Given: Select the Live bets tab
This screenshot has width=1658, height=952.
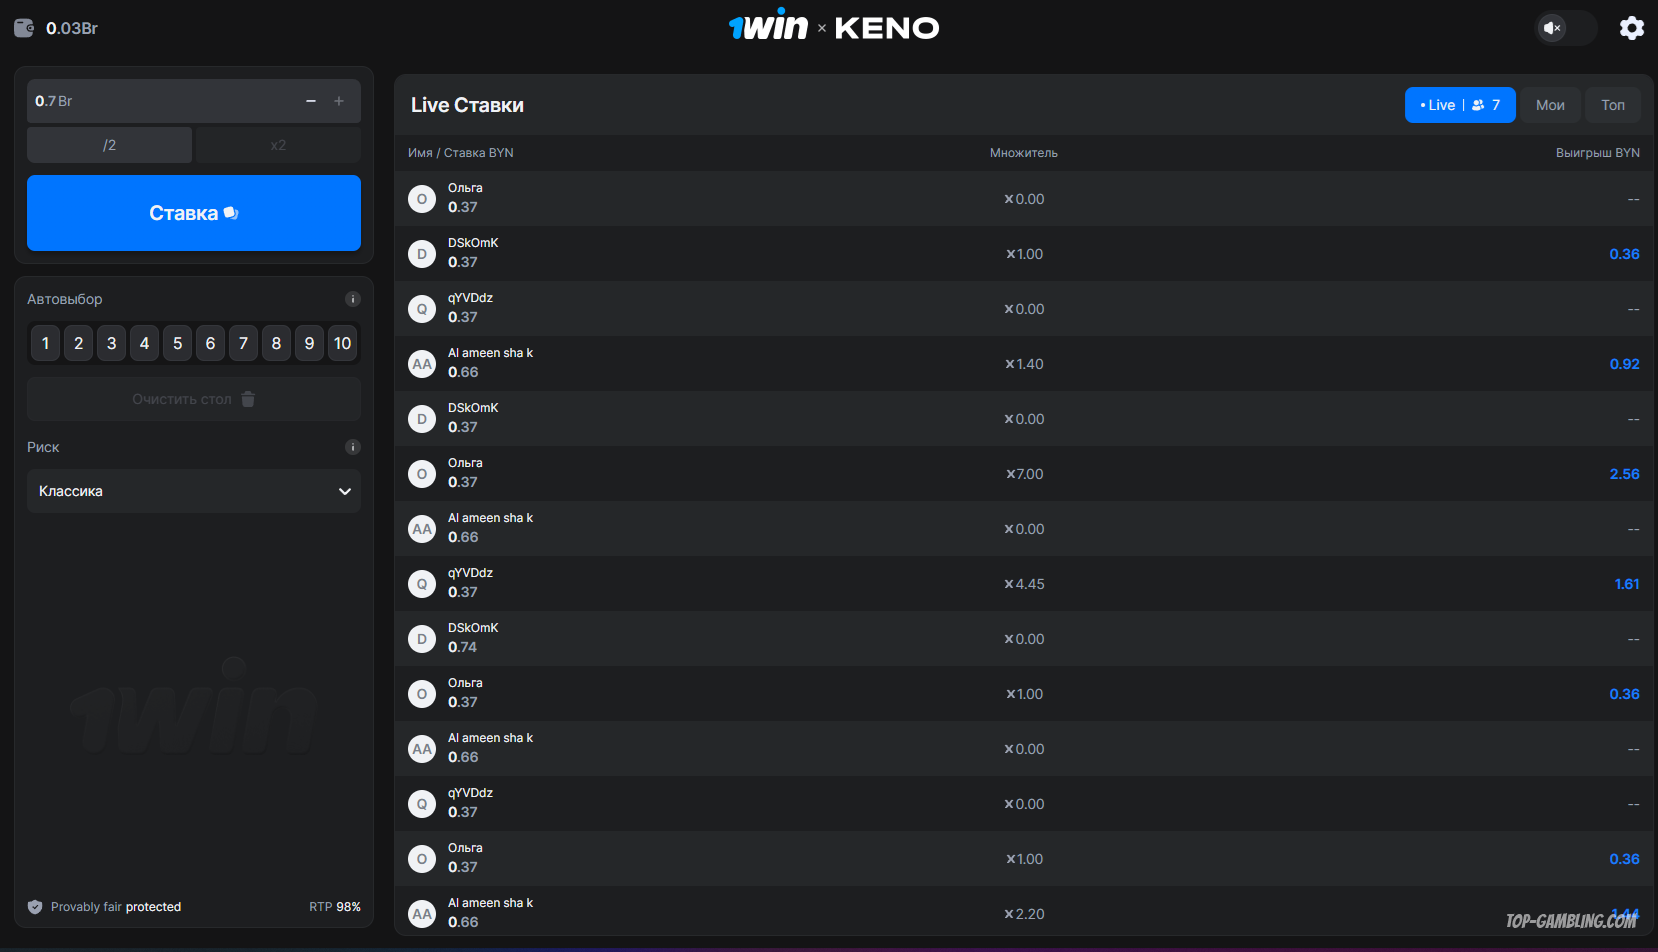Looking at the screenshot, I should (1460, 105).
